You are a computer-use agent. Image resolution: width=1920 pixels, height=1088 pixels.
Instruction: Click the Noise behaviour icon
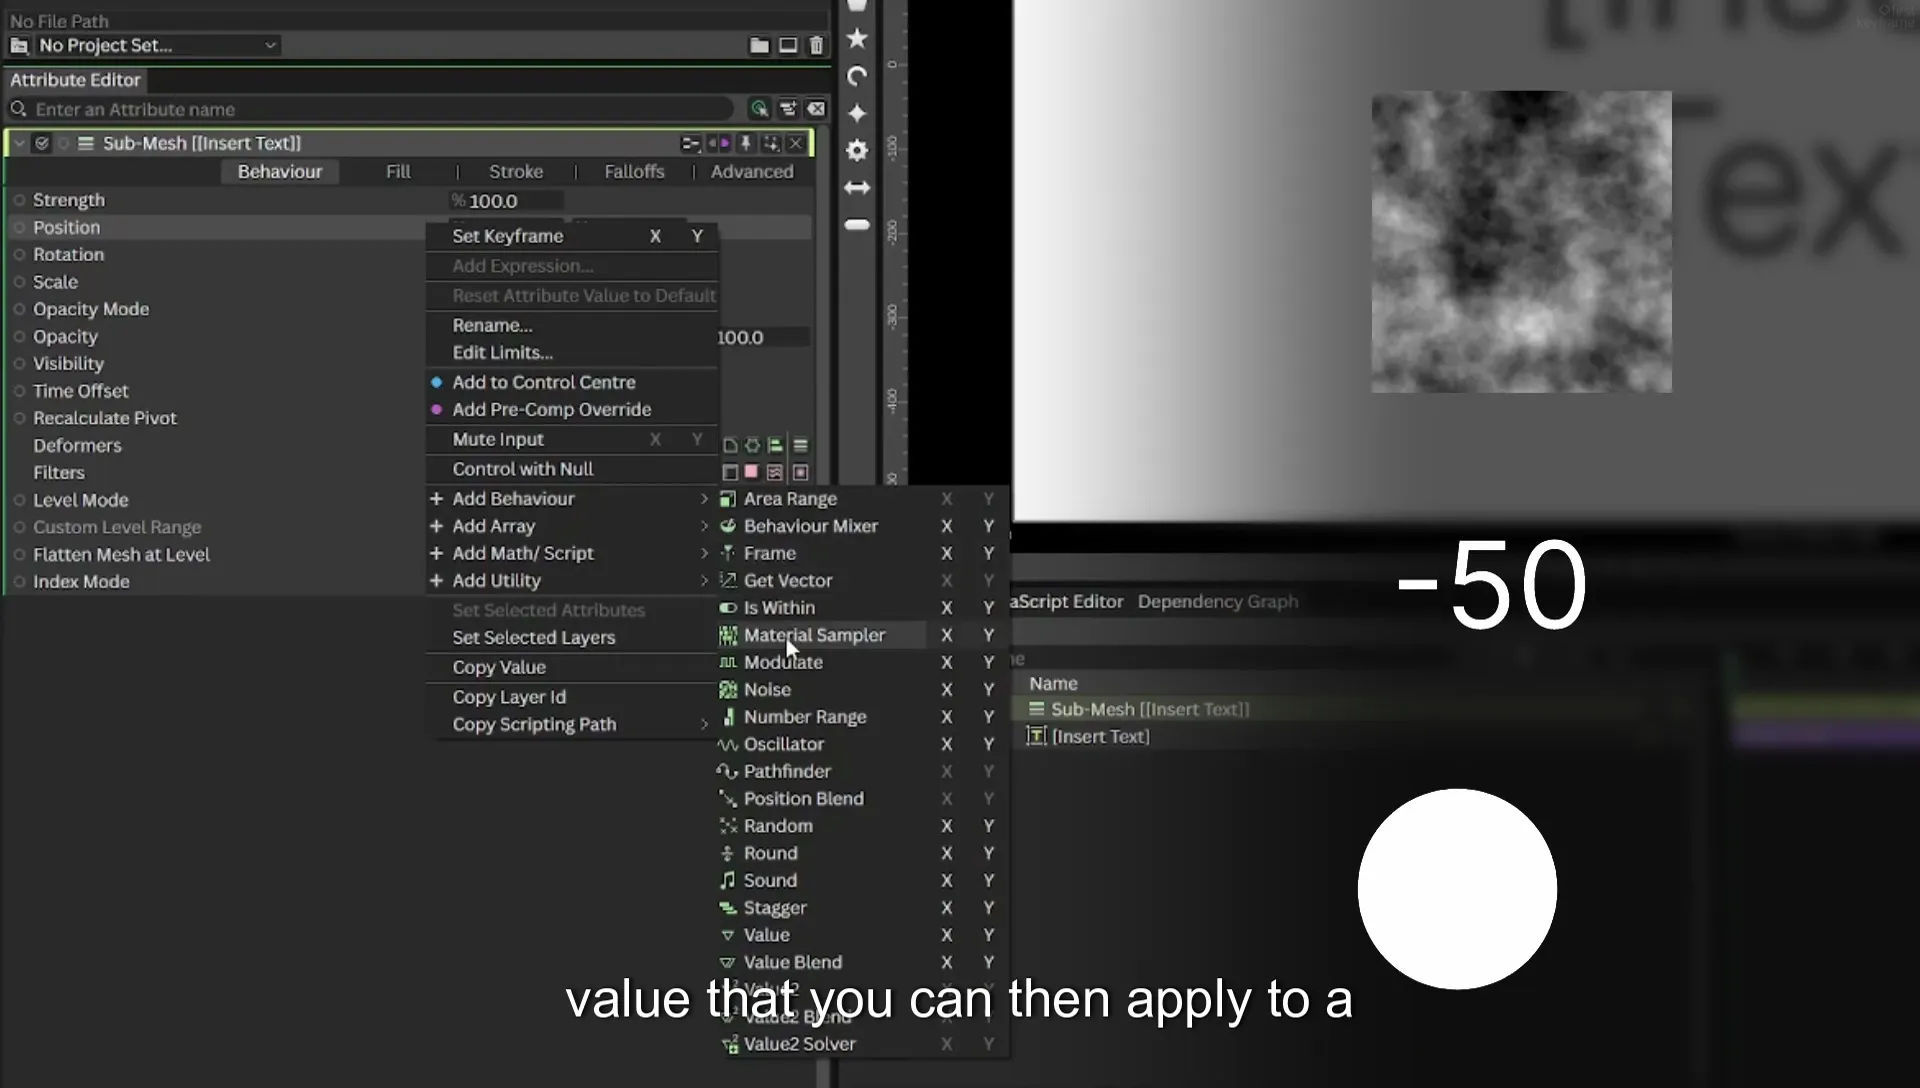728,690
